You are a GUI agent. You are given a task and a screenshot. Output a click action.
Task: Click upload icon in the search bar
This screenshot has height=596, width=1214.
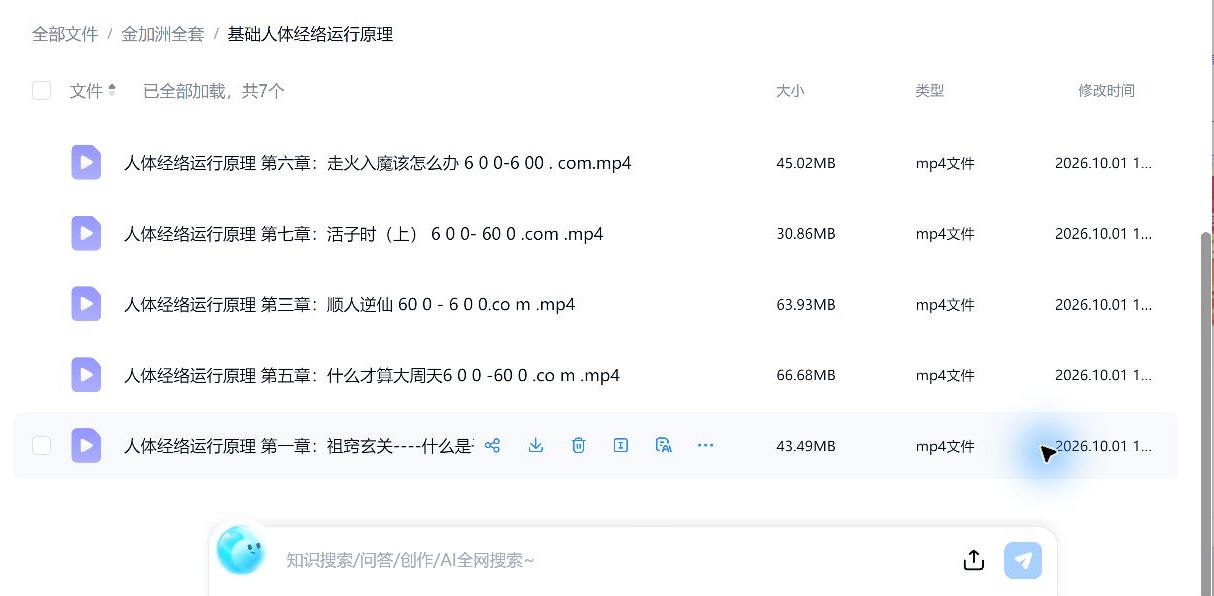click(x=974, y=560)
